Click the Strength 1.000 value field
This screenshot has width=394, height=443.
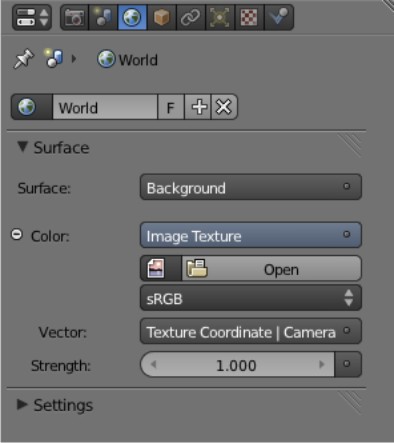click(237, 364)
